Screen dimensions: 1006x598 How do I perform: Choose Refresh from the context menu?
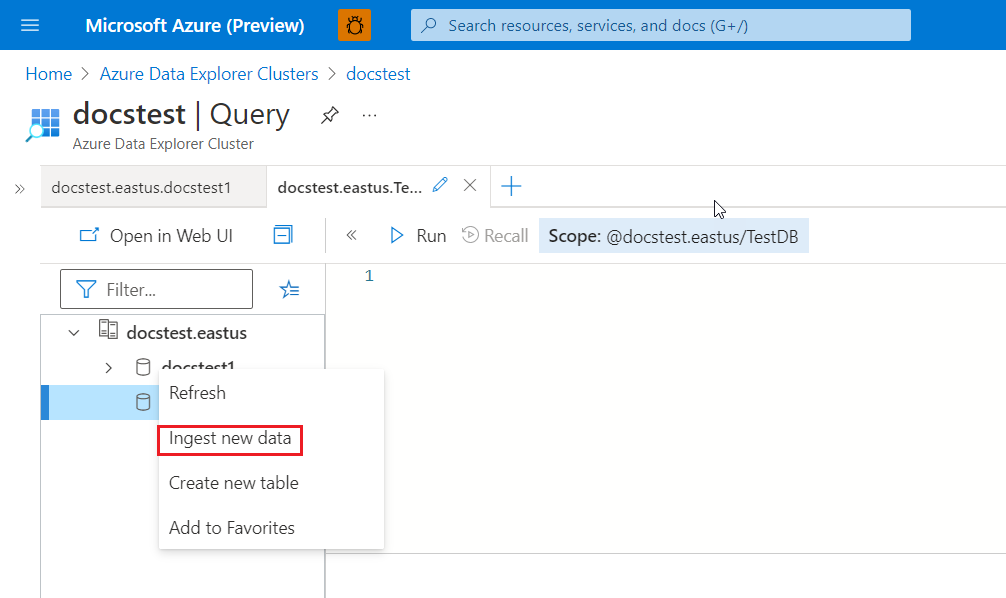(197, 393)
